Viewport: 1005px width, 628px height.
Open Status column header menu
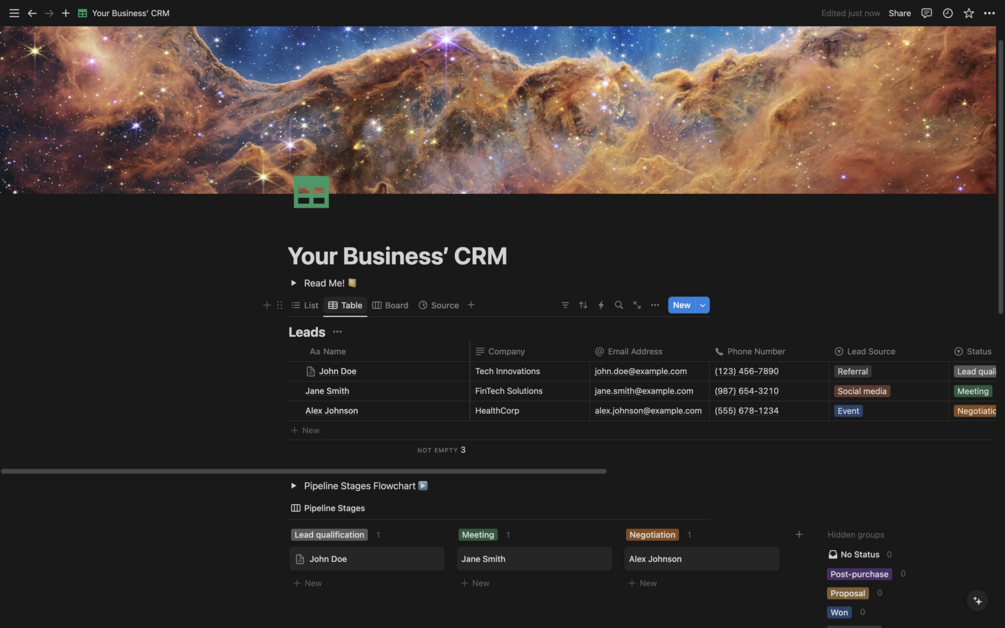pos(972,351)
